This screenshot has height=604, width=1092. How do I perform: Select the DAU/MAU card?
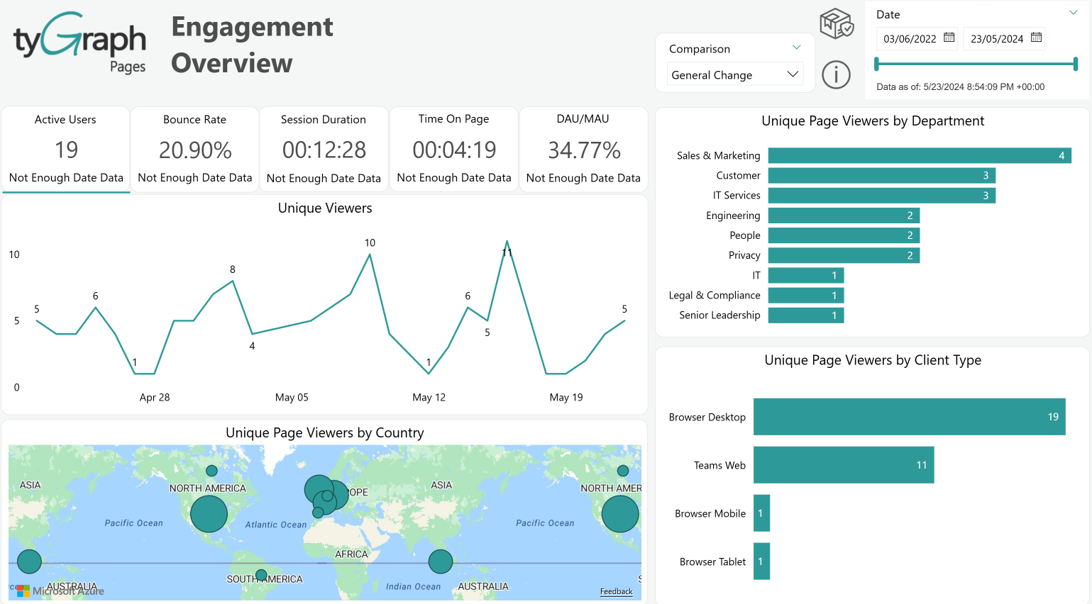point(583,149)
